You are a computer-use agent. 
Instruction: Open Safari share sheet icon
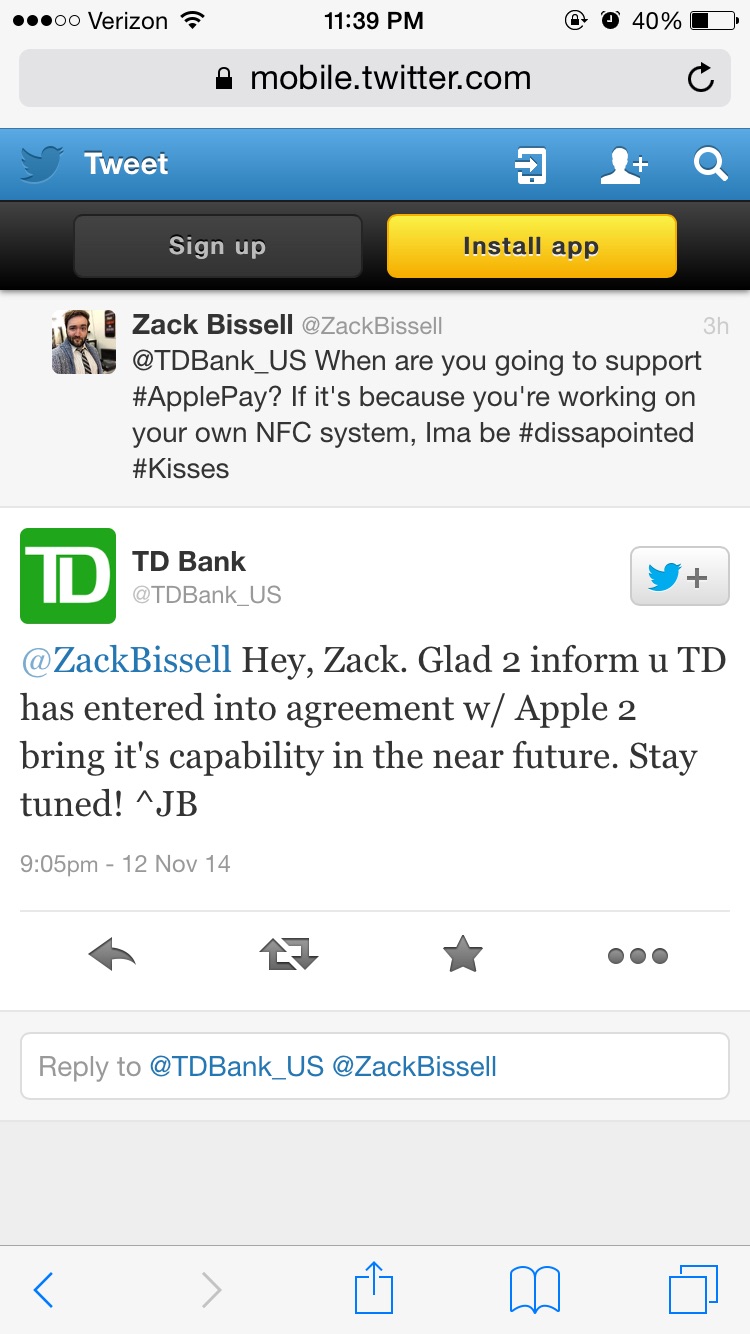tap(375, 1288)
